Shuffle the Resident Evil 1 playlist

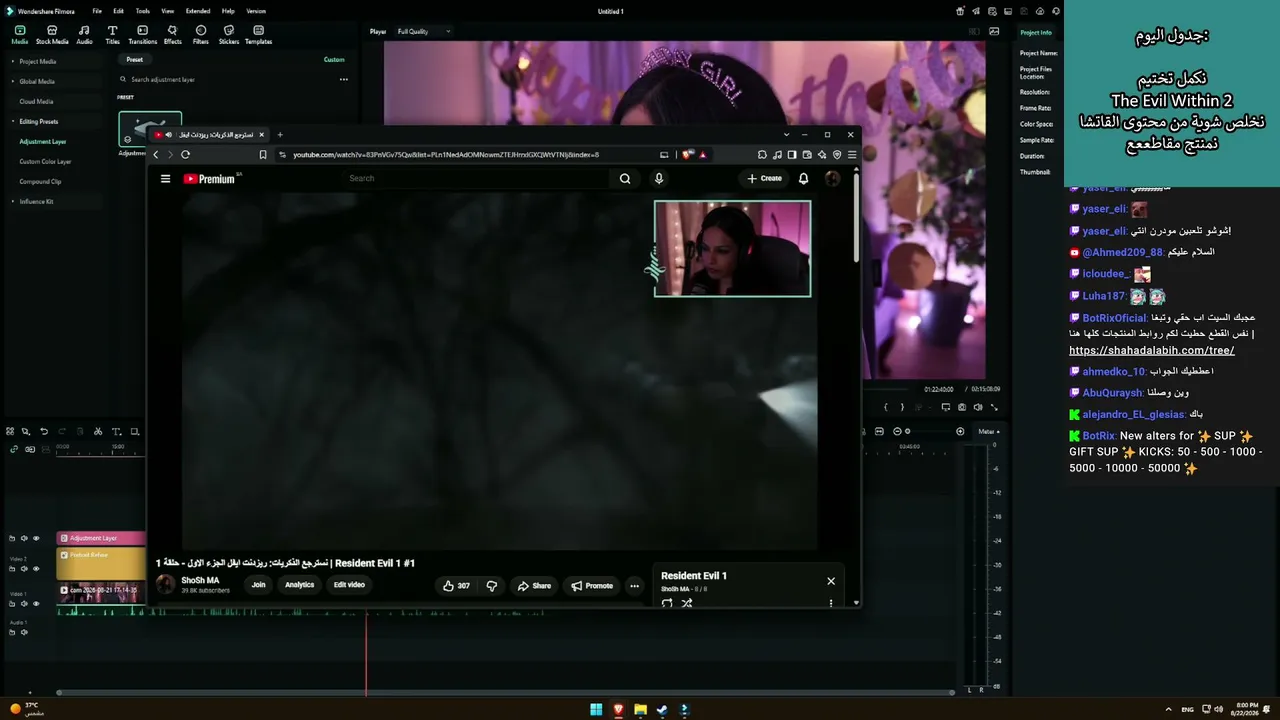(687, 603)
